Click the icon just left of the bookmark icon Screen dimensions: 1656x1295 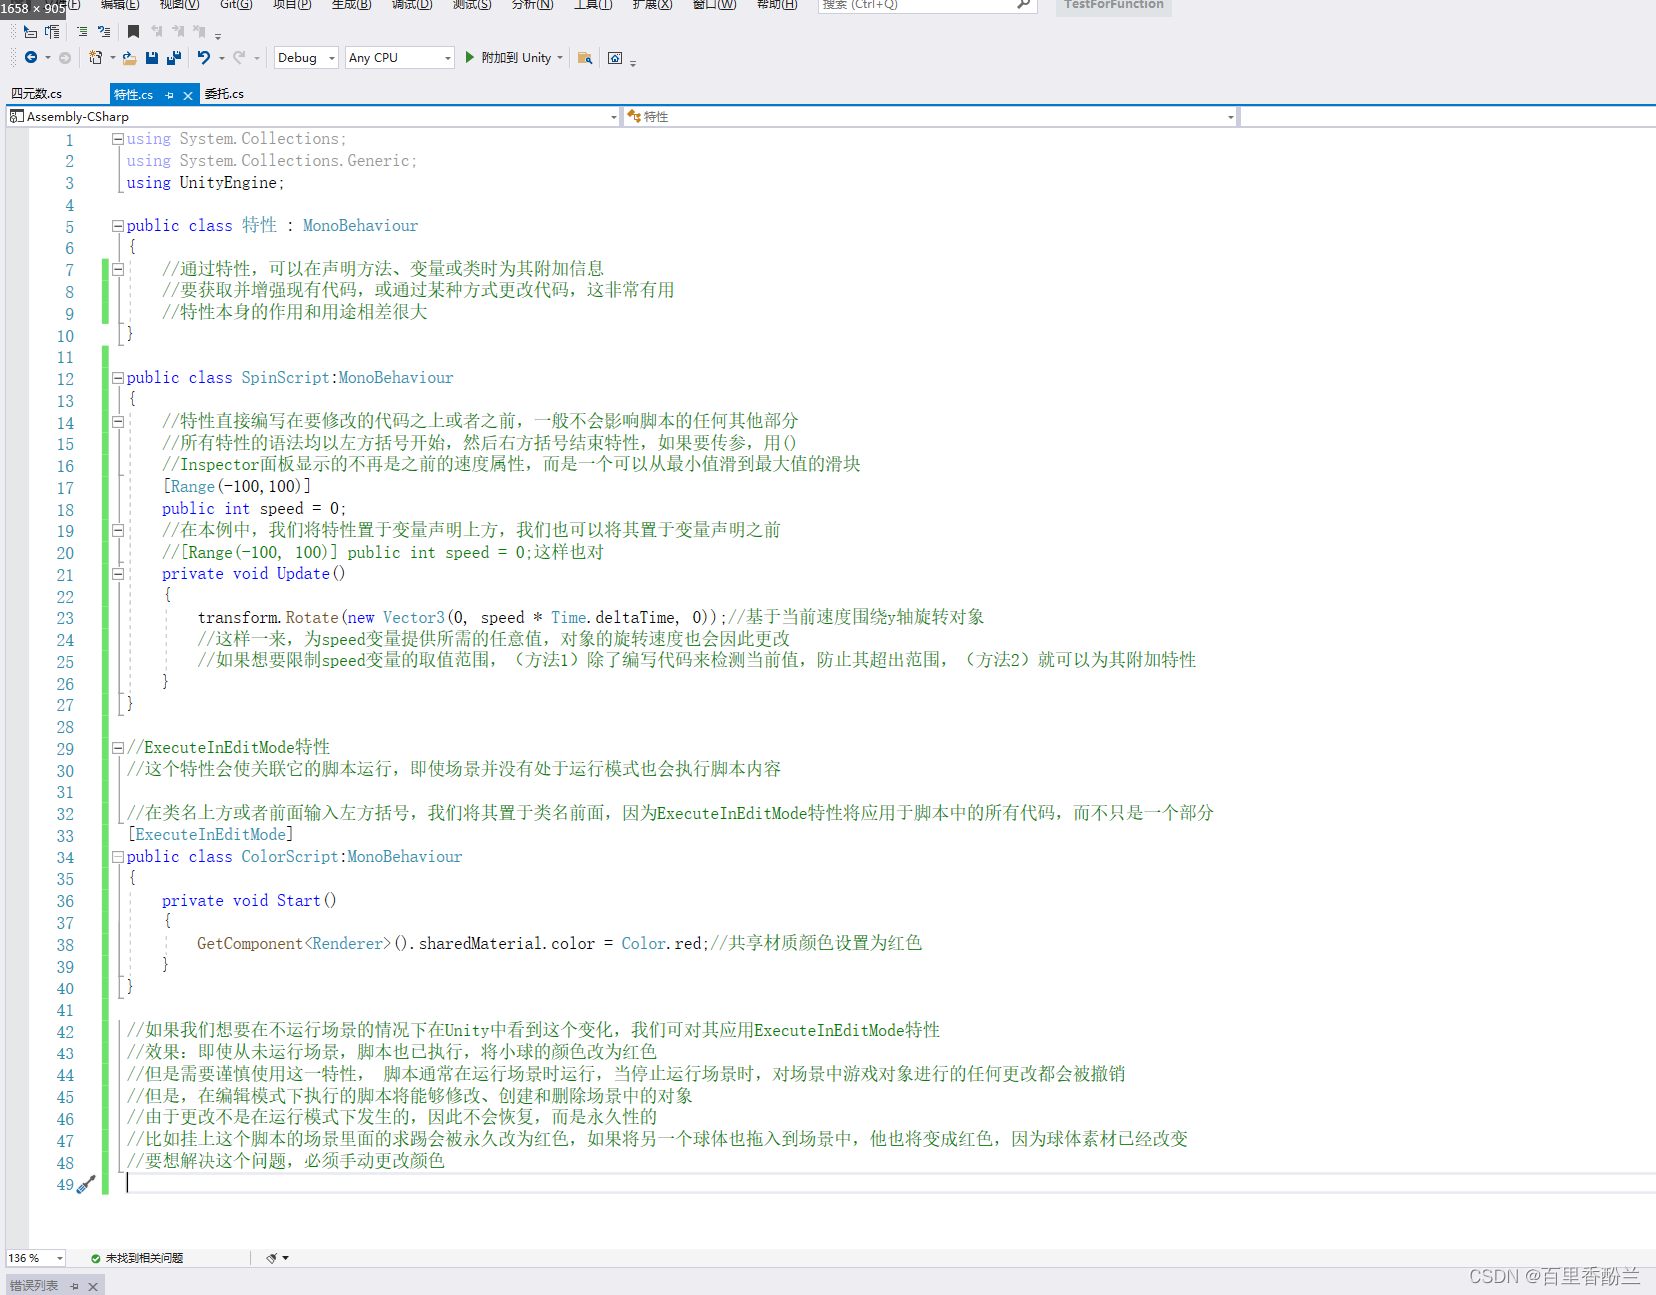click(104, 32)
